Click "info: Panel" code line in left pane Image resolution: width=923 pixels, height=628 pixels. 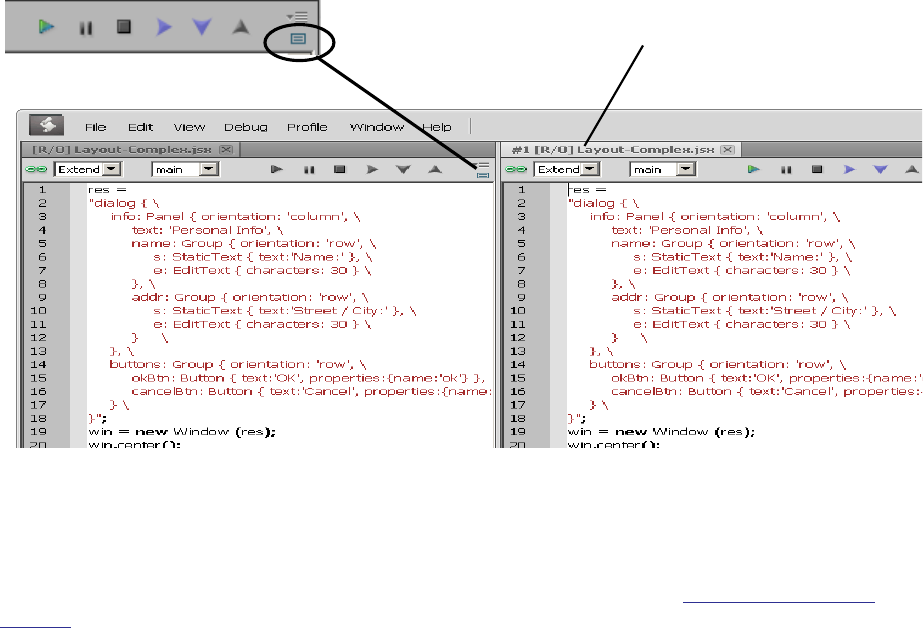235,217
